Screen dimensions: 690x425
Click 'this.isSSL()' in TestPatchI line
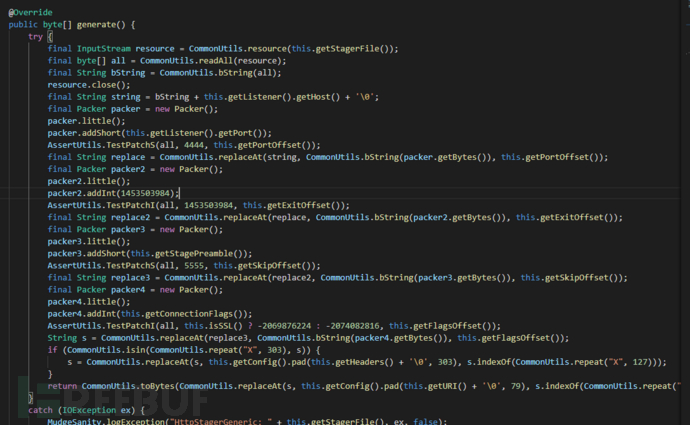tap(213, 326)
